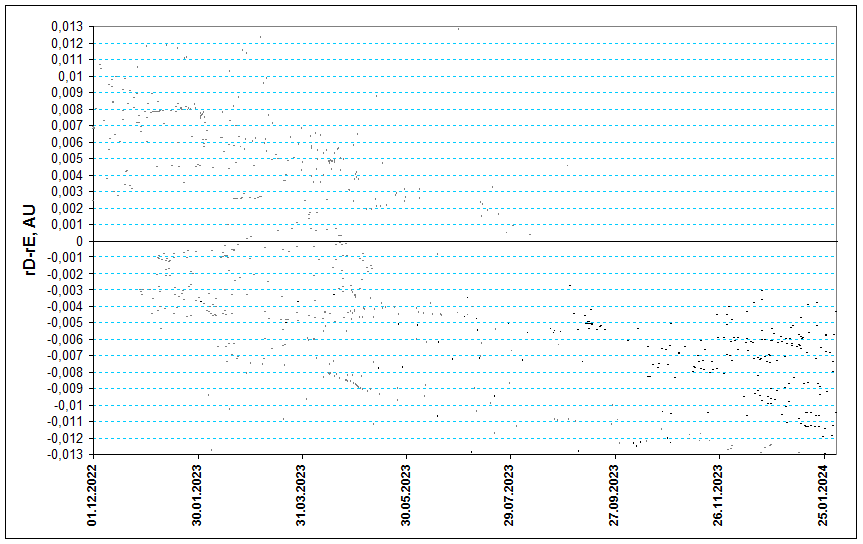Viewport: 863px width, 544px height.
Task: Click the zero value on y-axis
Action: (x=79, y=241)
